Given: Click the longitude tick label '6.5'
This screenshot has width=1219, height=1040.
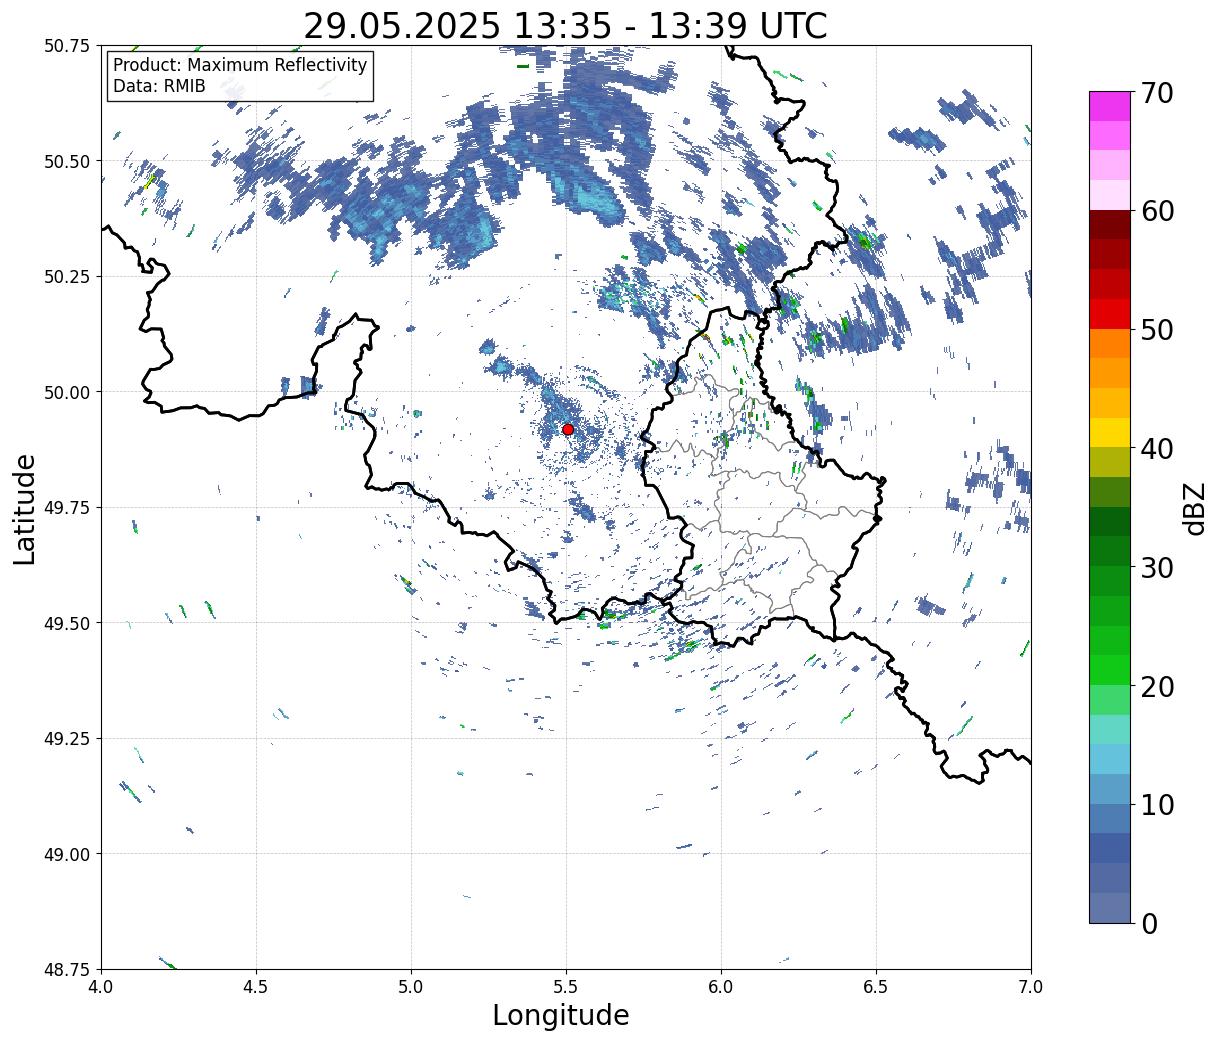Looking at the screenshot, I should point(876,986).
